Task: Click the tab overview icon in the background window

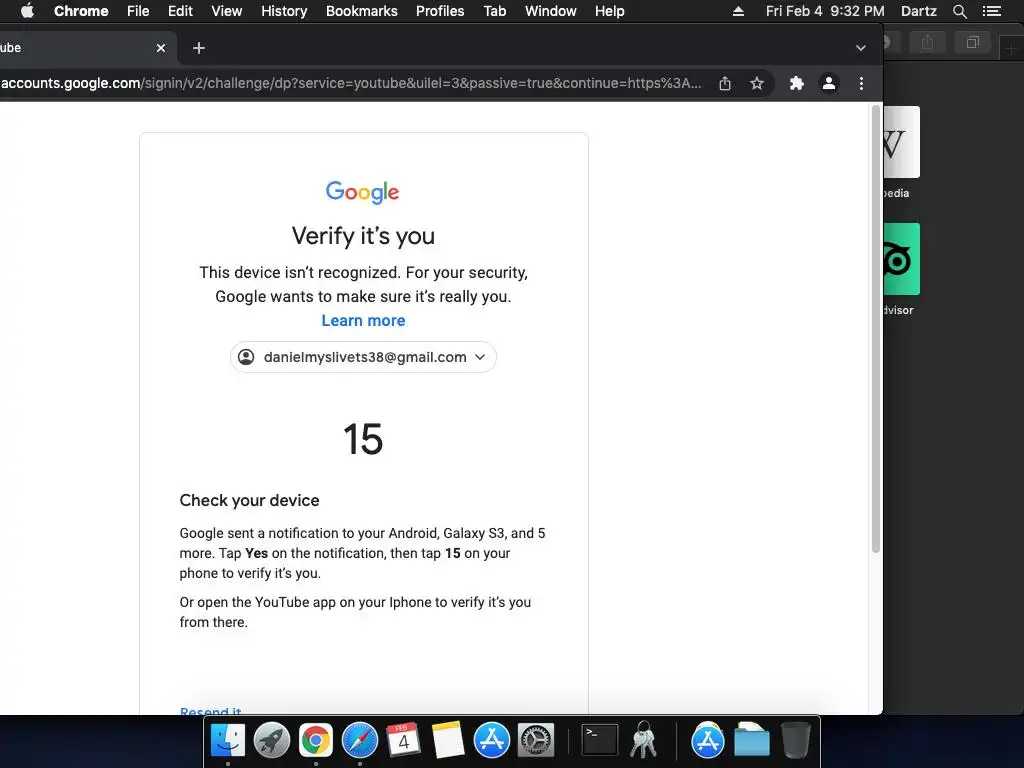Action: (x=972, y=43)
